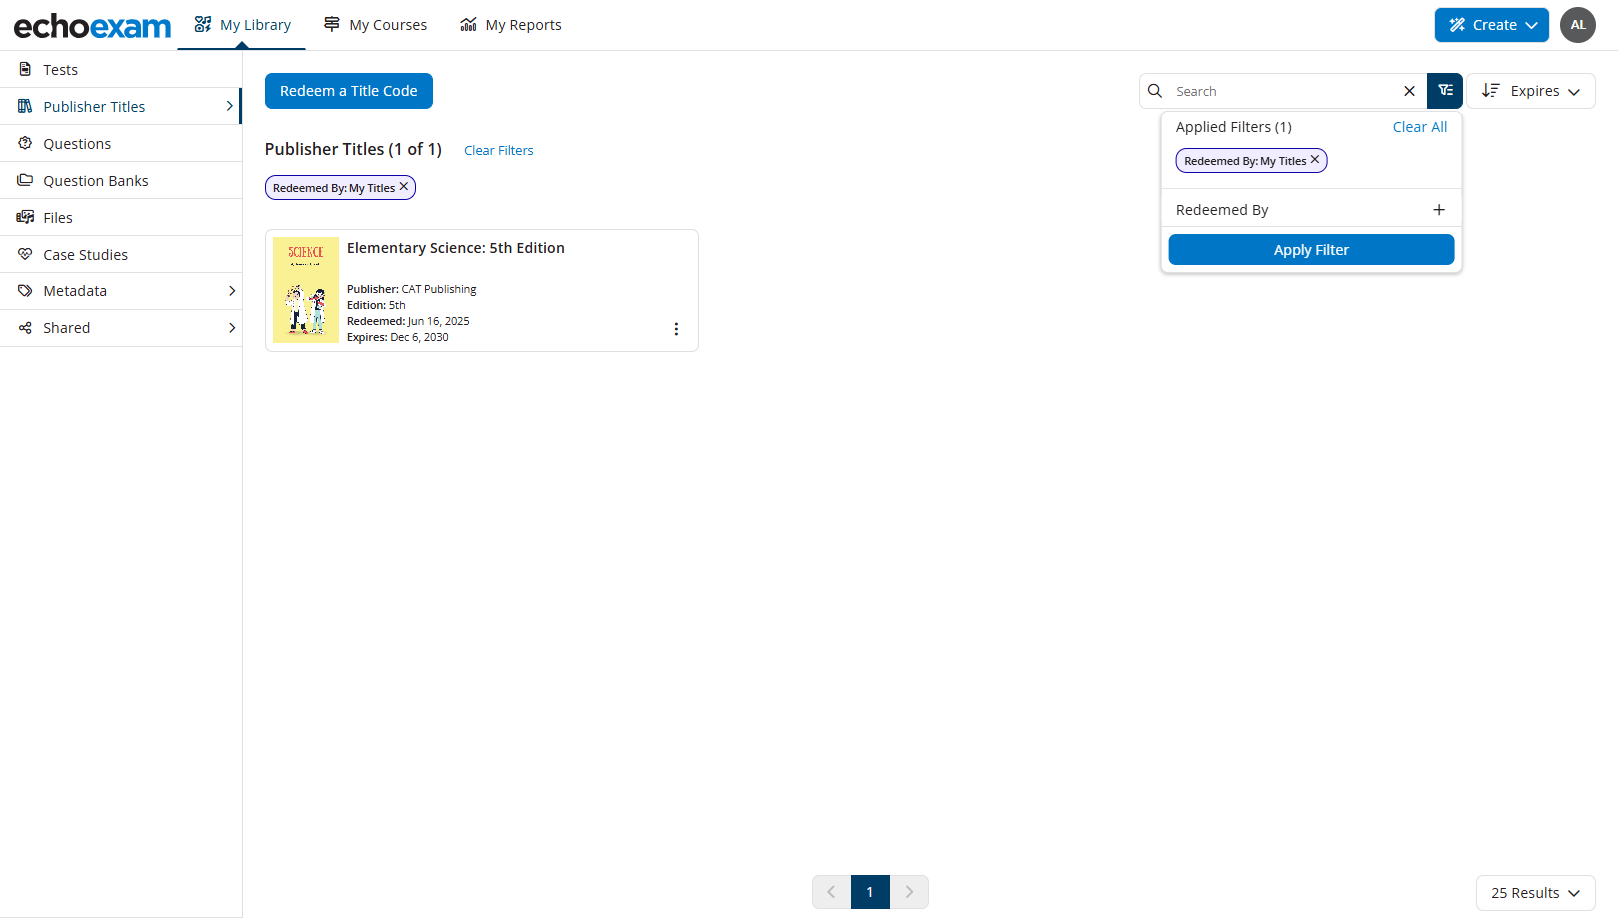1618x918 pixels.
Task: Open Elementary Science: 5th Edition title
Action: (x=456, y=248)
